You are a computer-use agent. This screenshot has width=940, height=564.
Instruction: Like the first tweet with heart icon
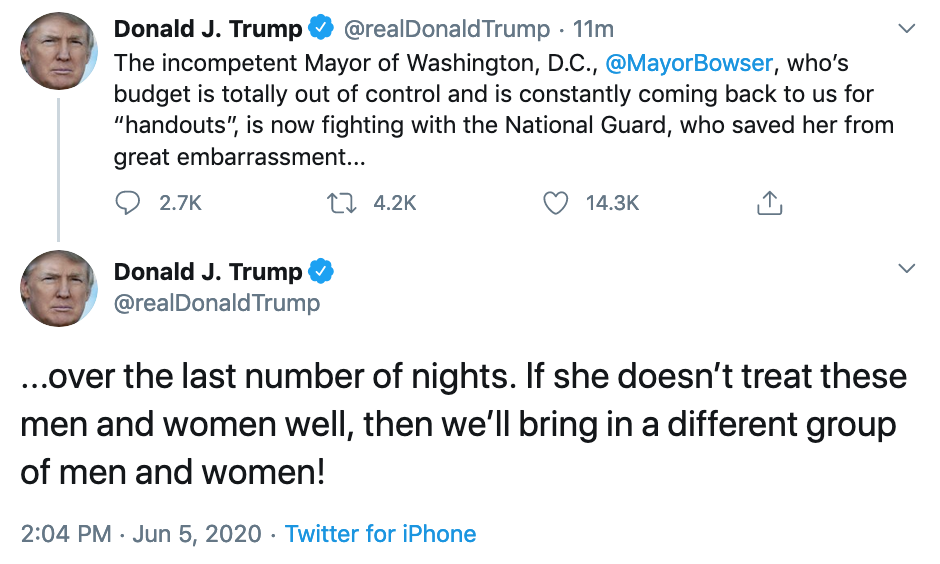click(x=555, y=203)
